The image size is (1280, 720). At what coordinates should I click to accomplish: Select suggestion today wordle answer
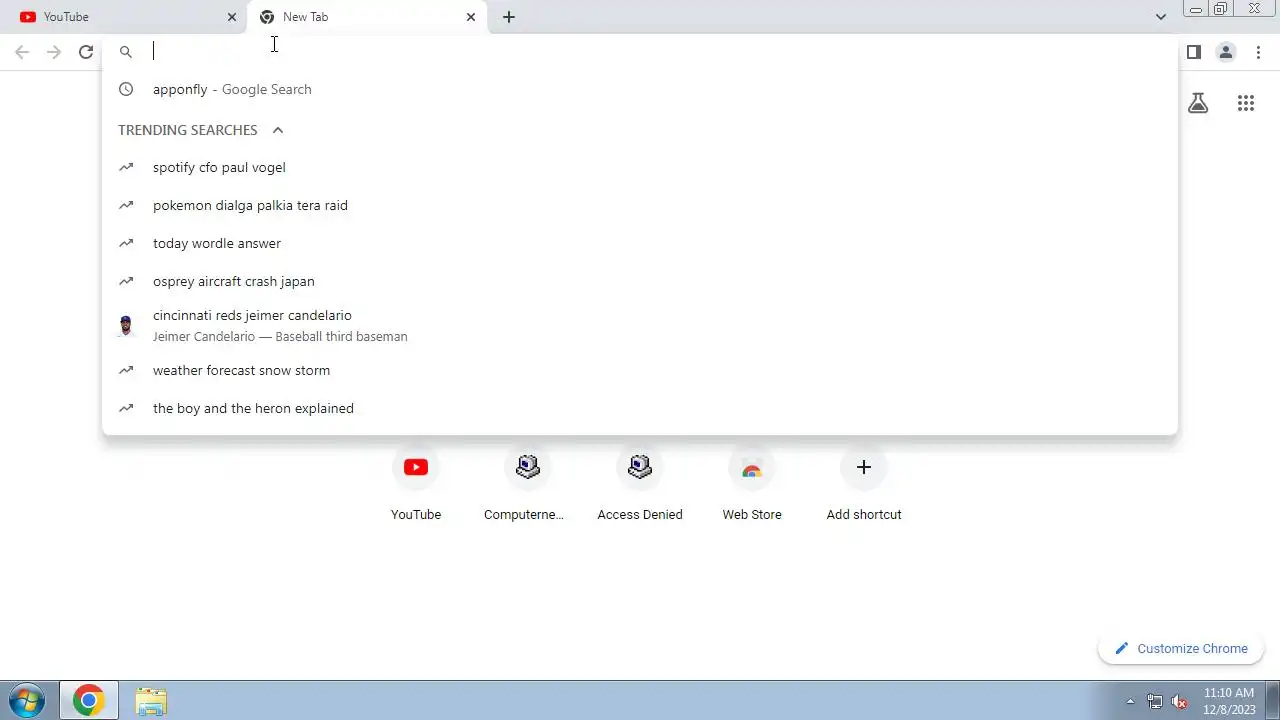point(640,243)
